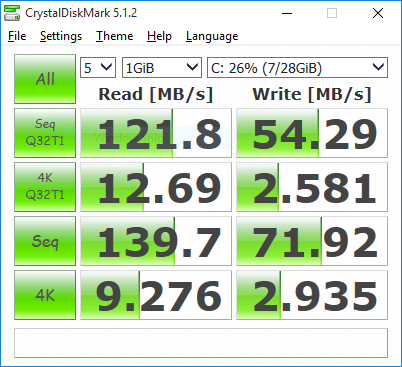Image resolution: width=402 pixels, height=367 pixels.
Task: Close the CrystalDiskMark window
Action: [x=378, y=13]
